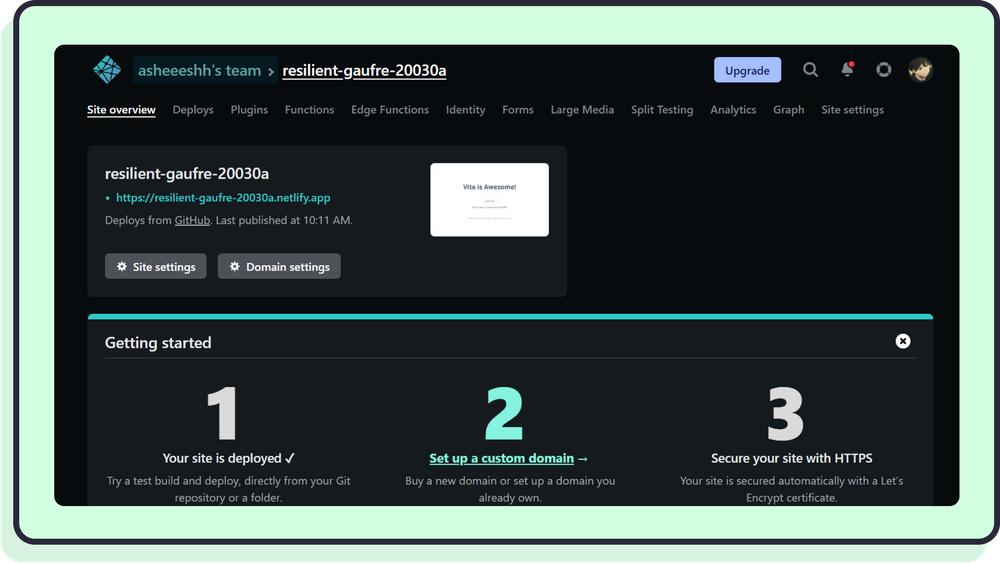Click the support lifebuoy icon
Image resolution: width=1000 pixels, height=563 pixels.
[x=884, y=70]
